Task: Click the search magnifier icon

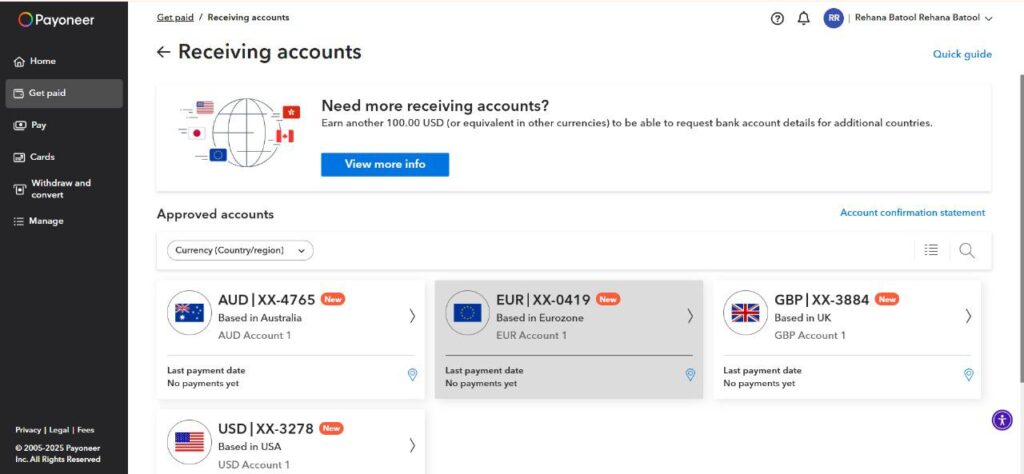Action: (966, 250)
